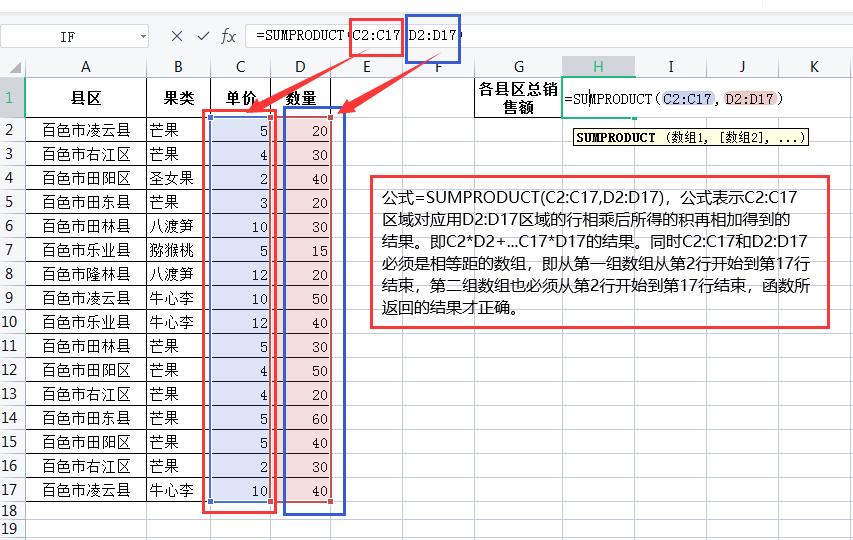
Task: Click the 各县区总销售额 cell
Action: tap(518, 98)
